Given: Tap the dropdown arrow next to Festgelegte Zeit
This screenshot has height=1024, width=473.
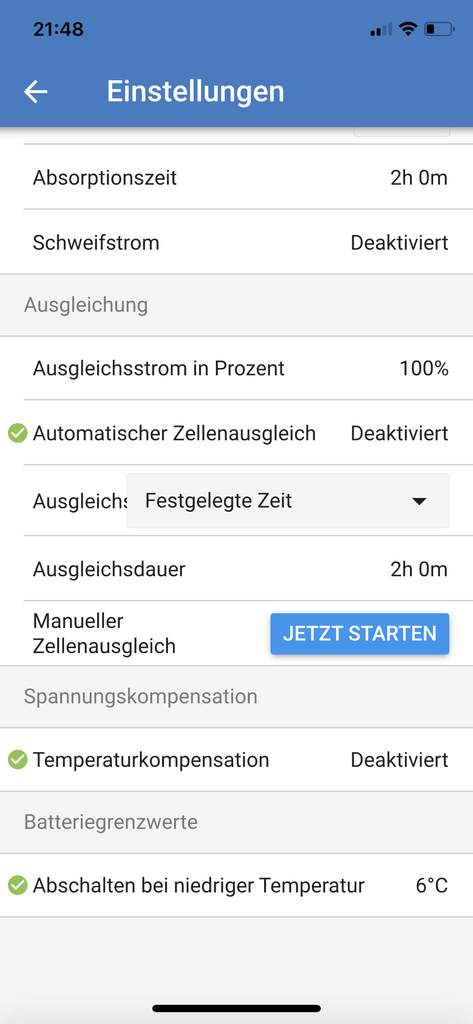Looking at the screenshot, I should pos(419,502).
